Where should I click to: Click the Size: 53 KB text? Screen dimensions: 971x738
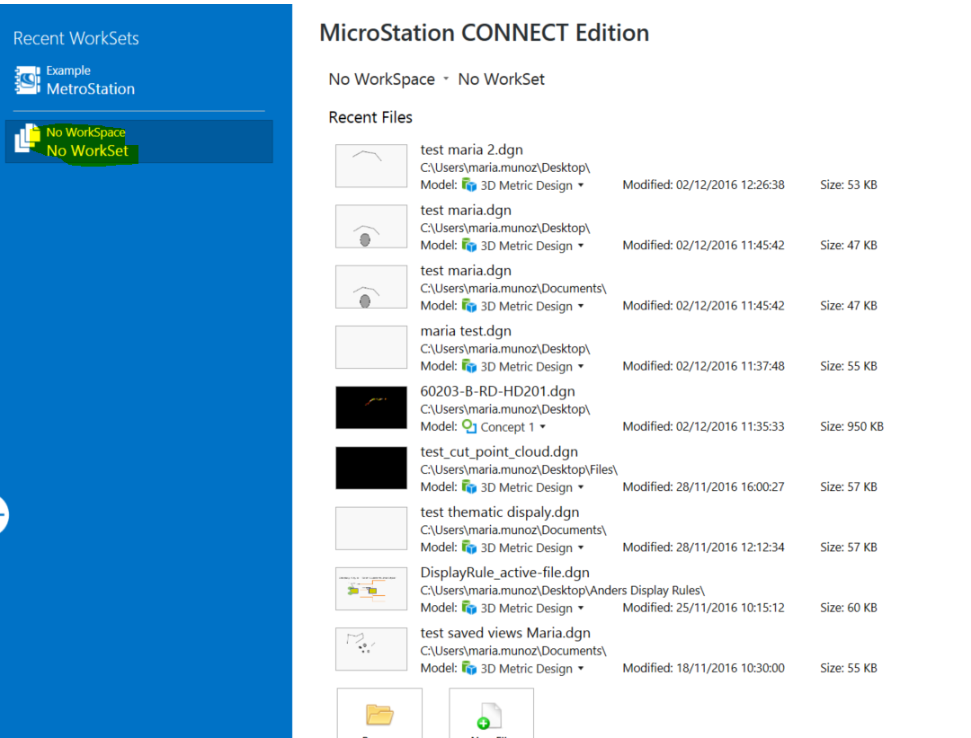848,185
